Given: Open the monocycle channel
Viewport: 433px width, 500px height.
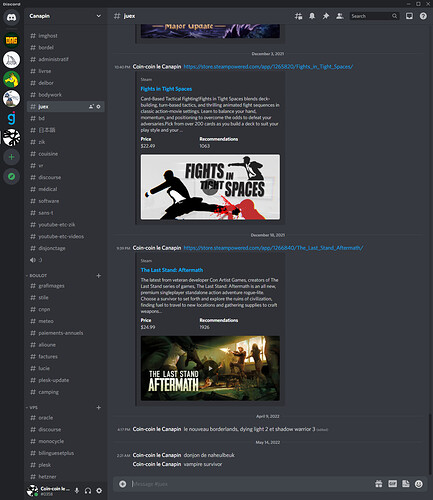Looking at the screenshot, I should tap(65, 441).
